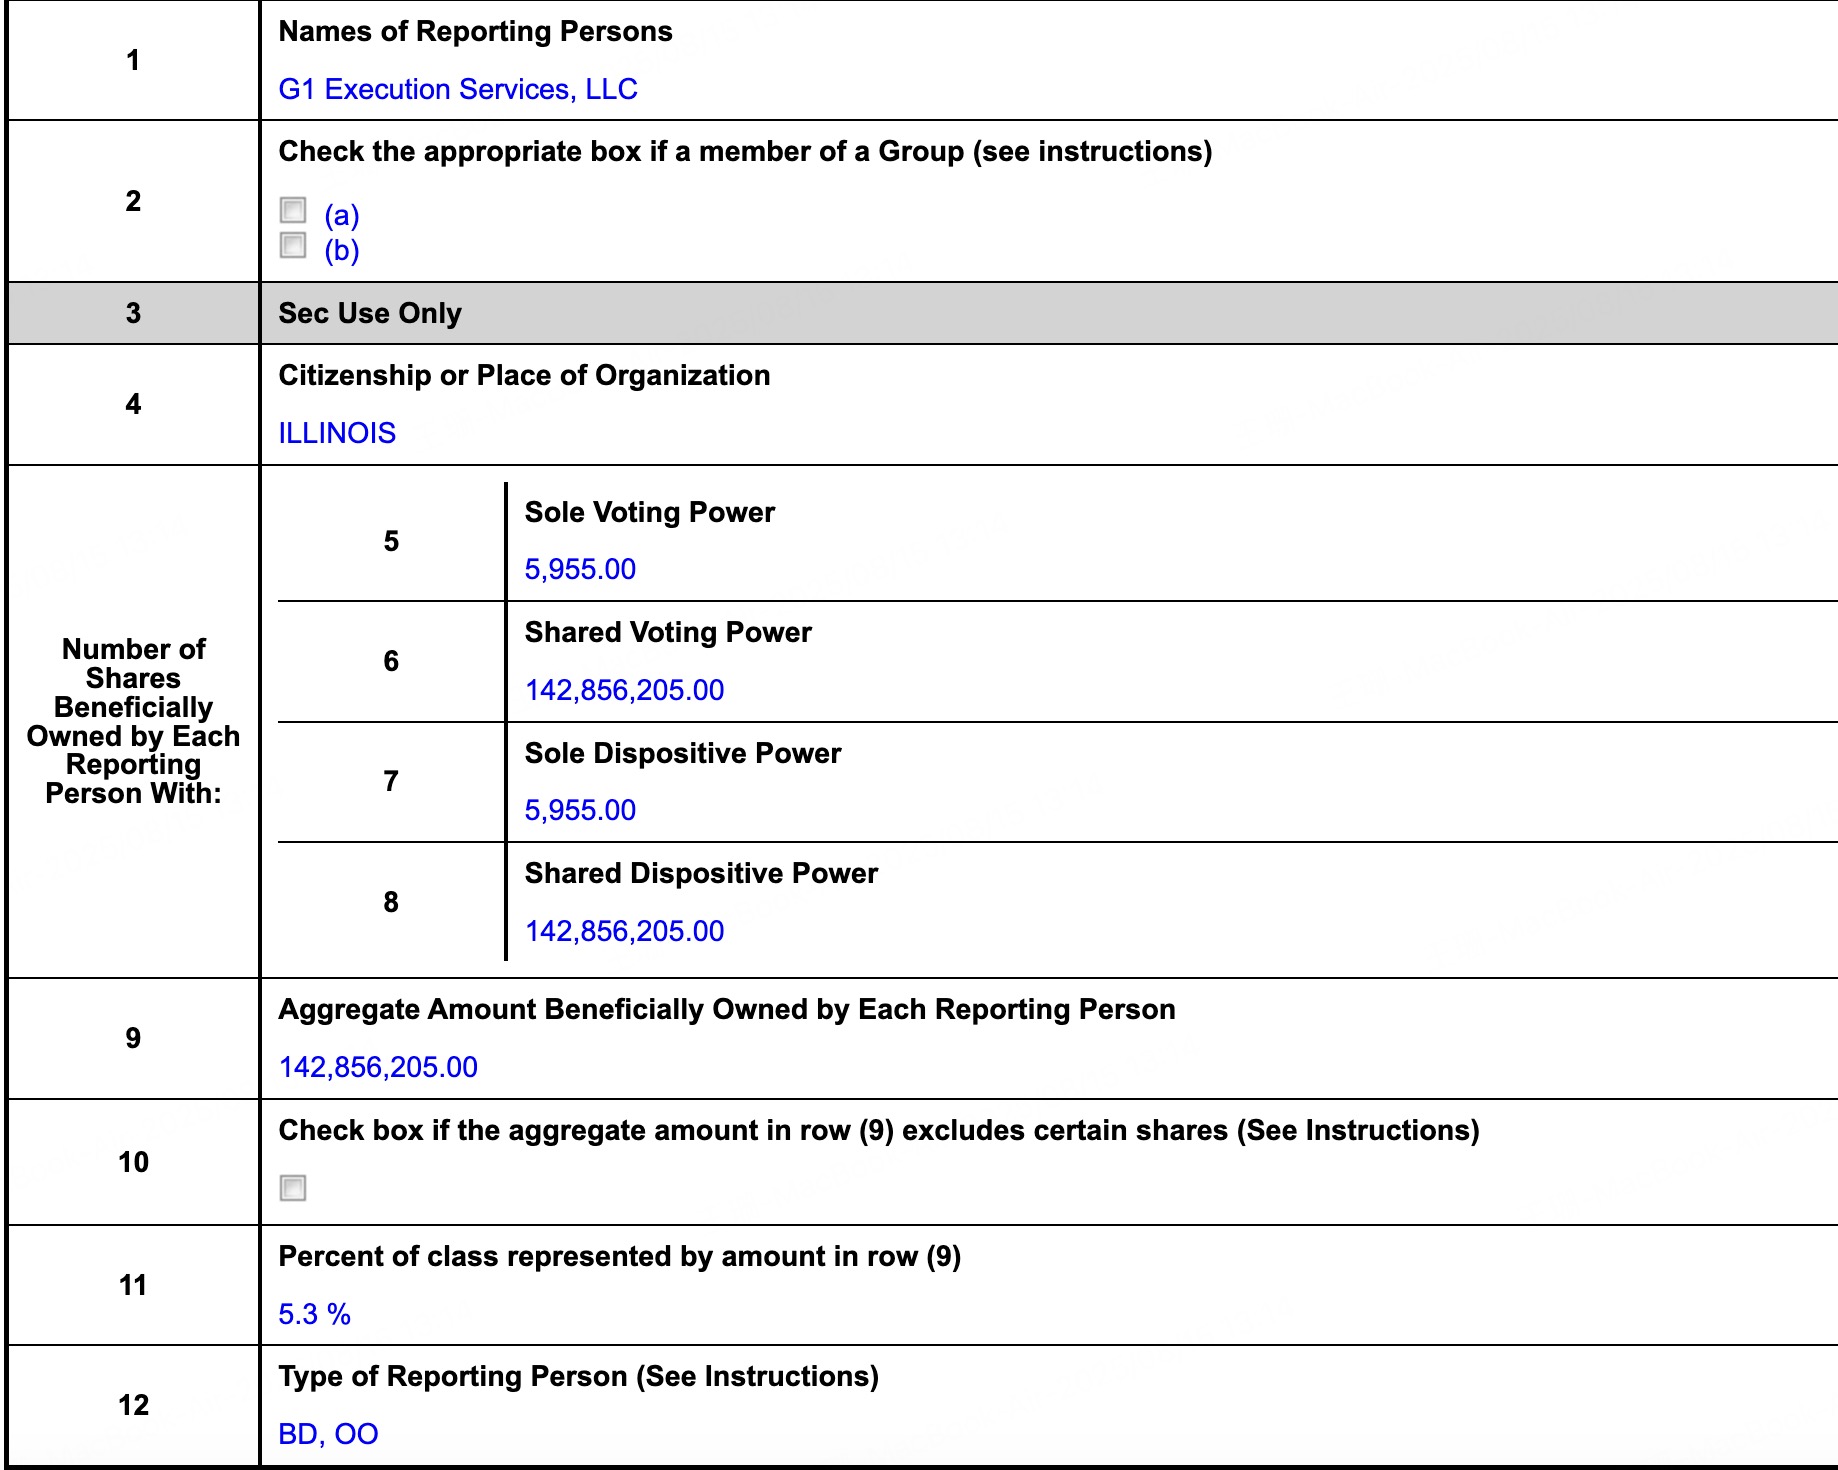Viewport: 1838px width, 1470px height.
Task: Click the Check the appropriate box heading in row 2
Action: (745, 152)
